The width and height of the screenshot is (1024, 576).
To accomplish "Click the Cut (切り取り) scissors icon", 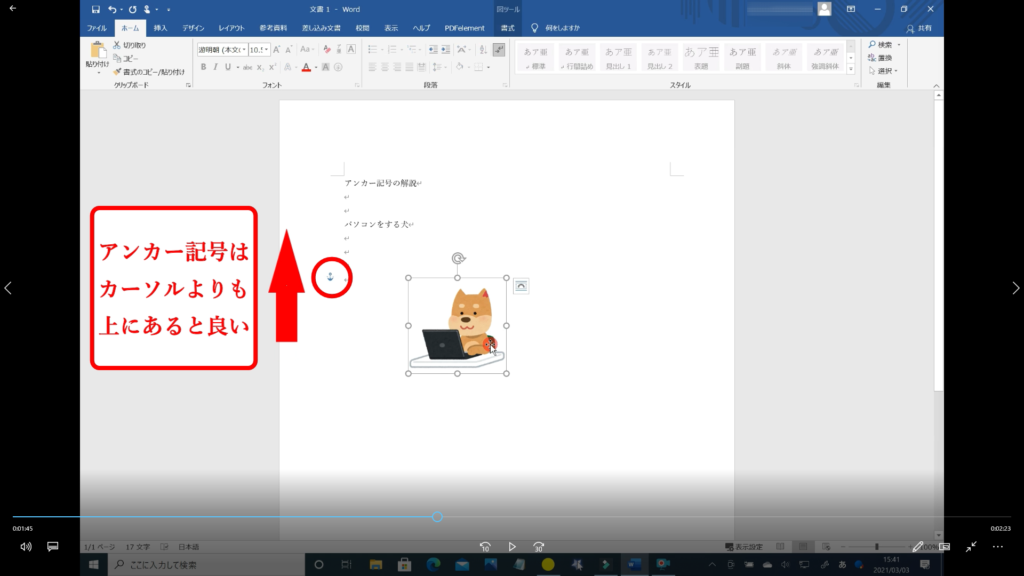I will pos(117,45).
